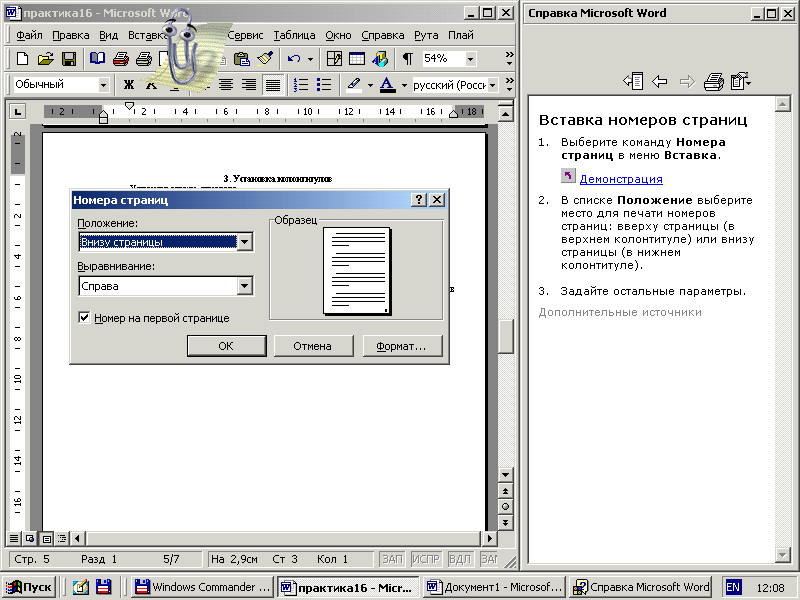Open the Файл menu

pos(29,35)
